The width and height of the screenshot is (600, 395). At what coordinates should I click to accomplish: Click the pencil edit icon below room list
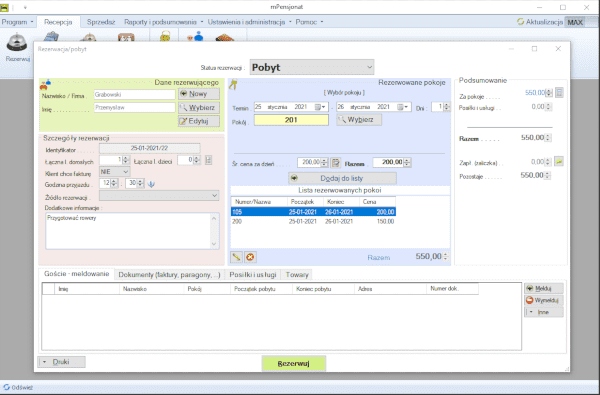click(236, 257)
